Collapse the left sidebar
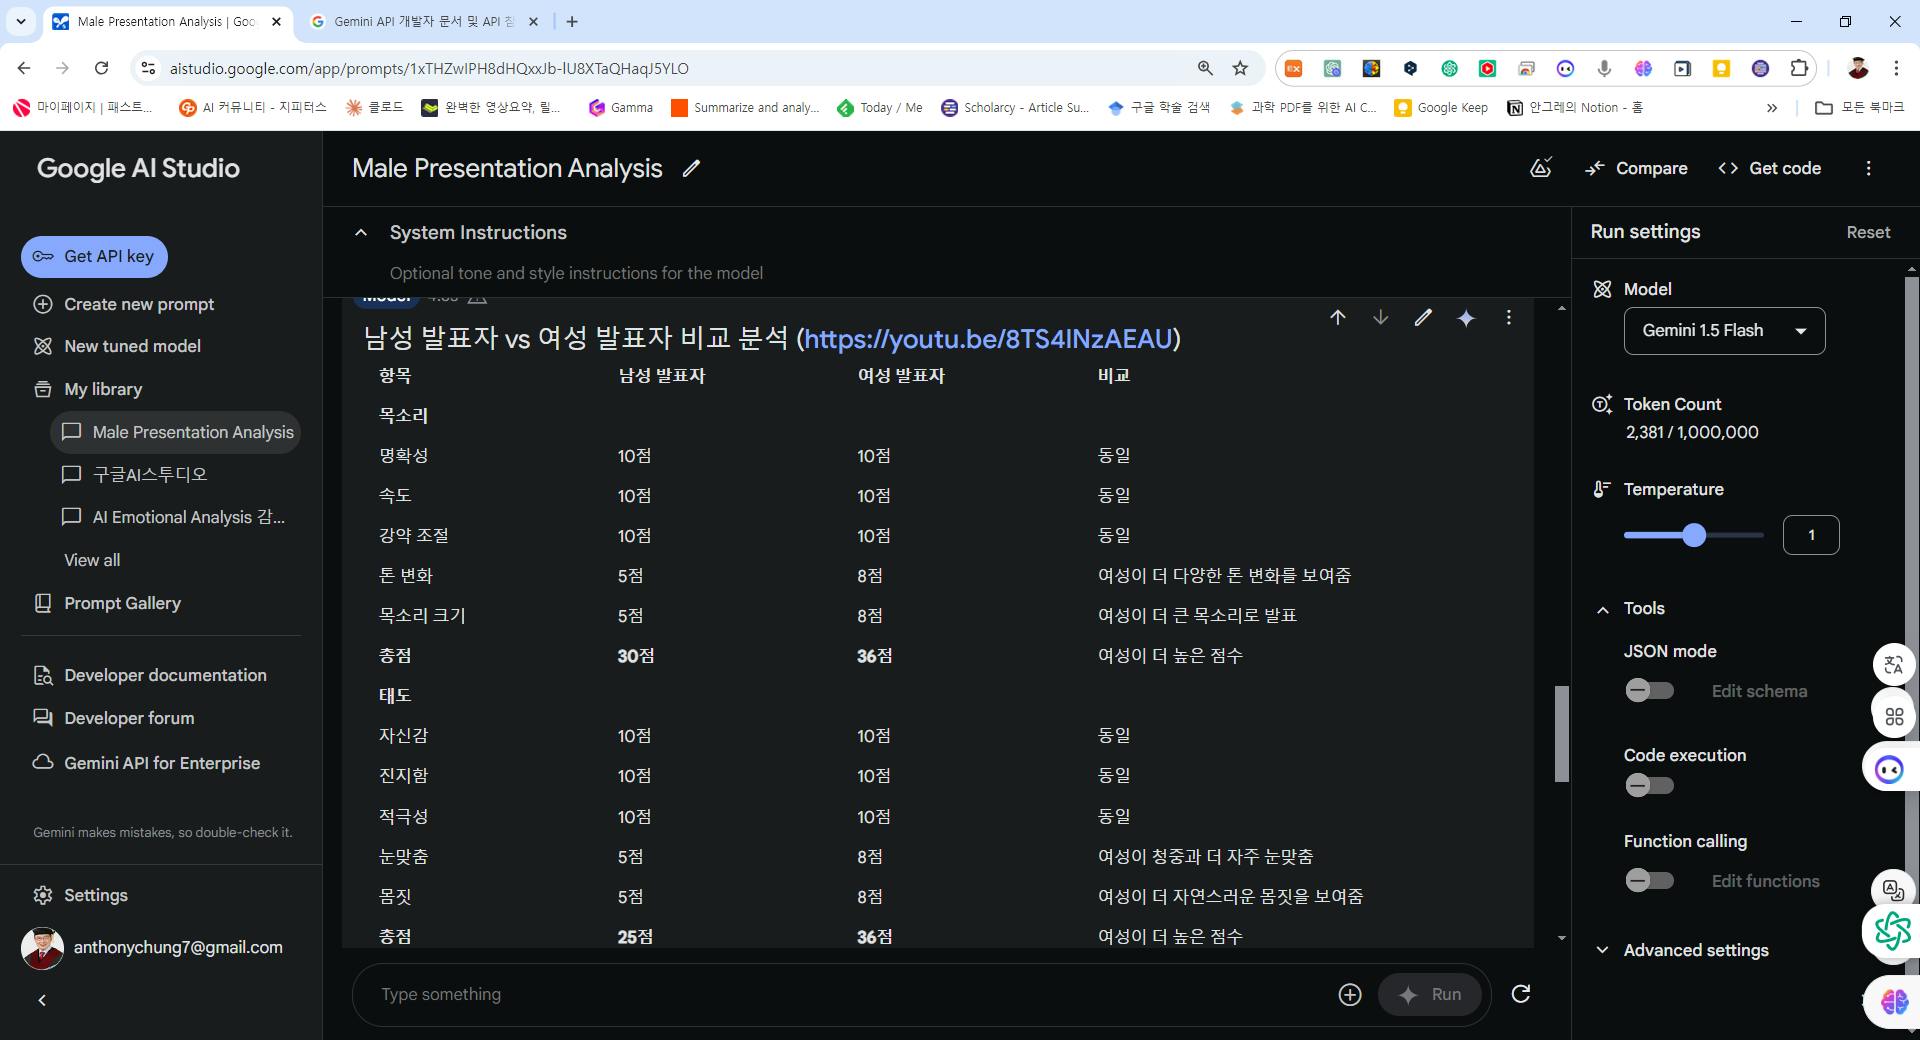Screen dimensions: 1920x1040 click(x=42, y=1000)
